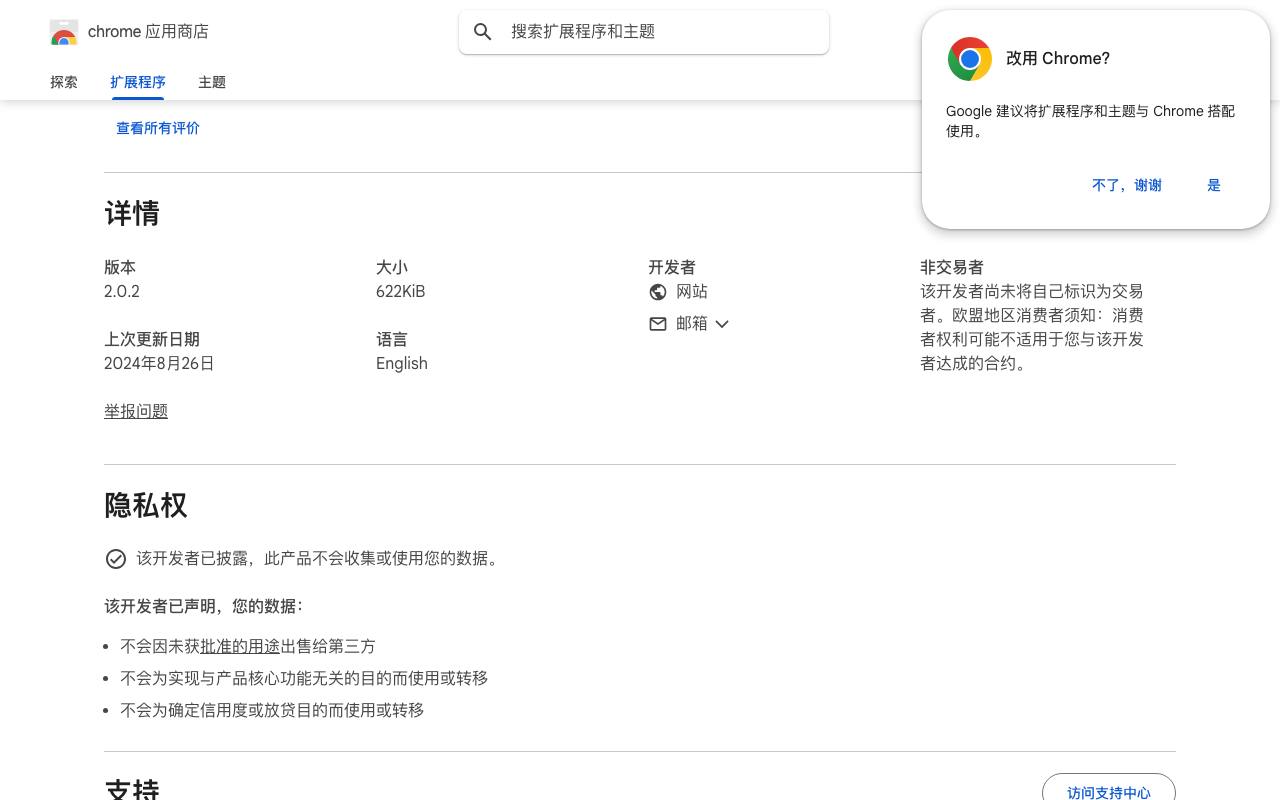The image size is (1280, 800).
Task: Click the chrome 应用商店 title text
Action: (x=148, y=32)
